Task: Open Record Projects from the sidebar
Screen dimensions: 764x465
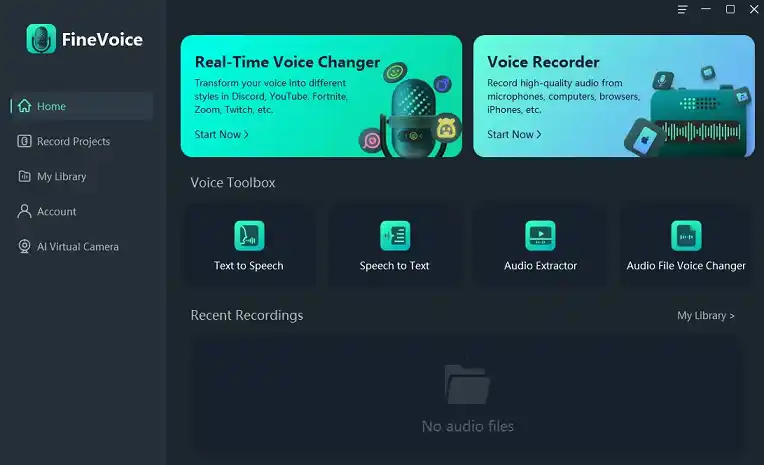Action: [x=74, y=141]
